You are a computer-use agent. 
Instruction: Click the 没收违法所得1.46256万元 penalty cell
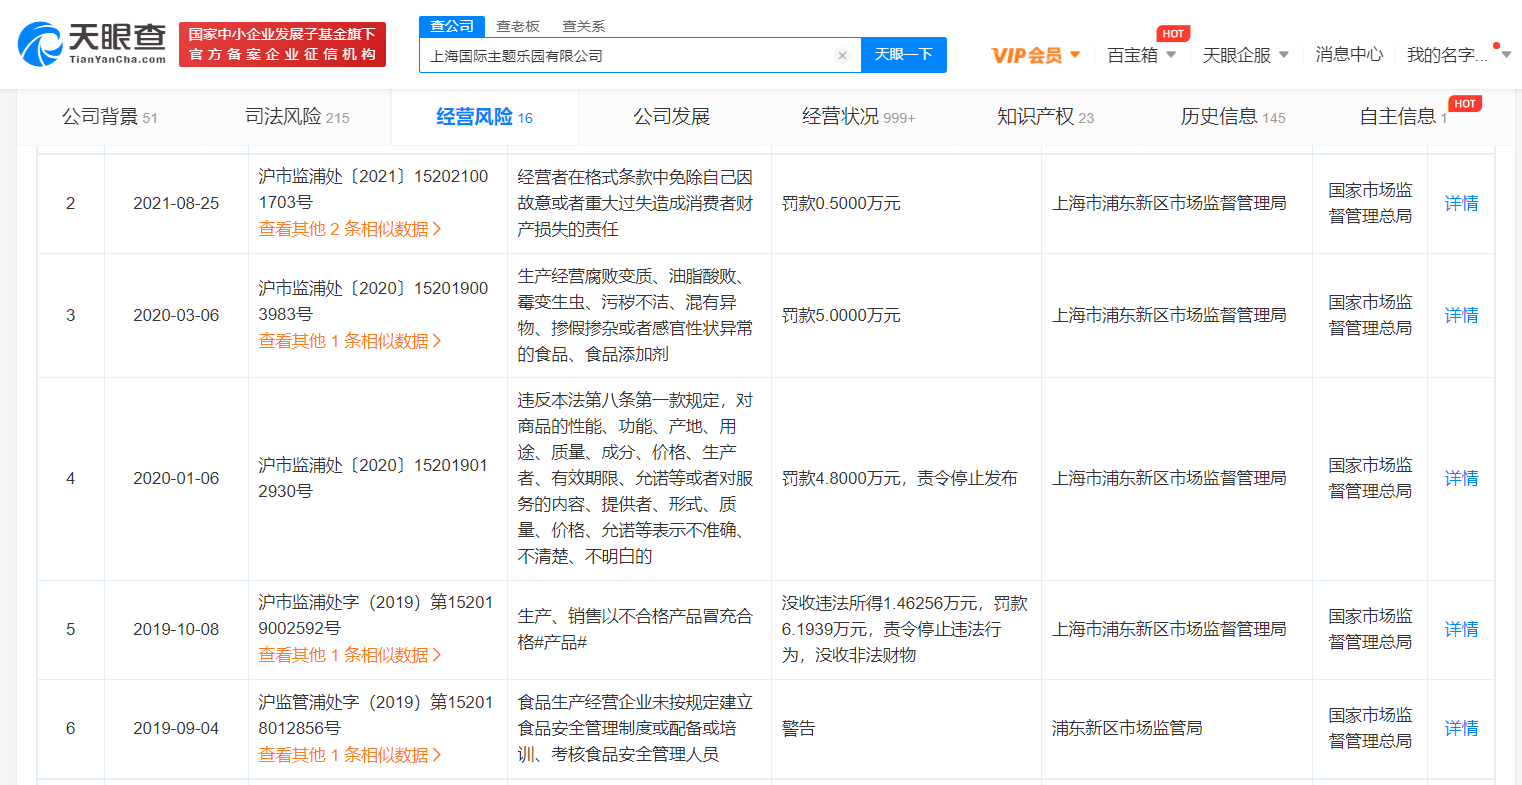point(904,629)
